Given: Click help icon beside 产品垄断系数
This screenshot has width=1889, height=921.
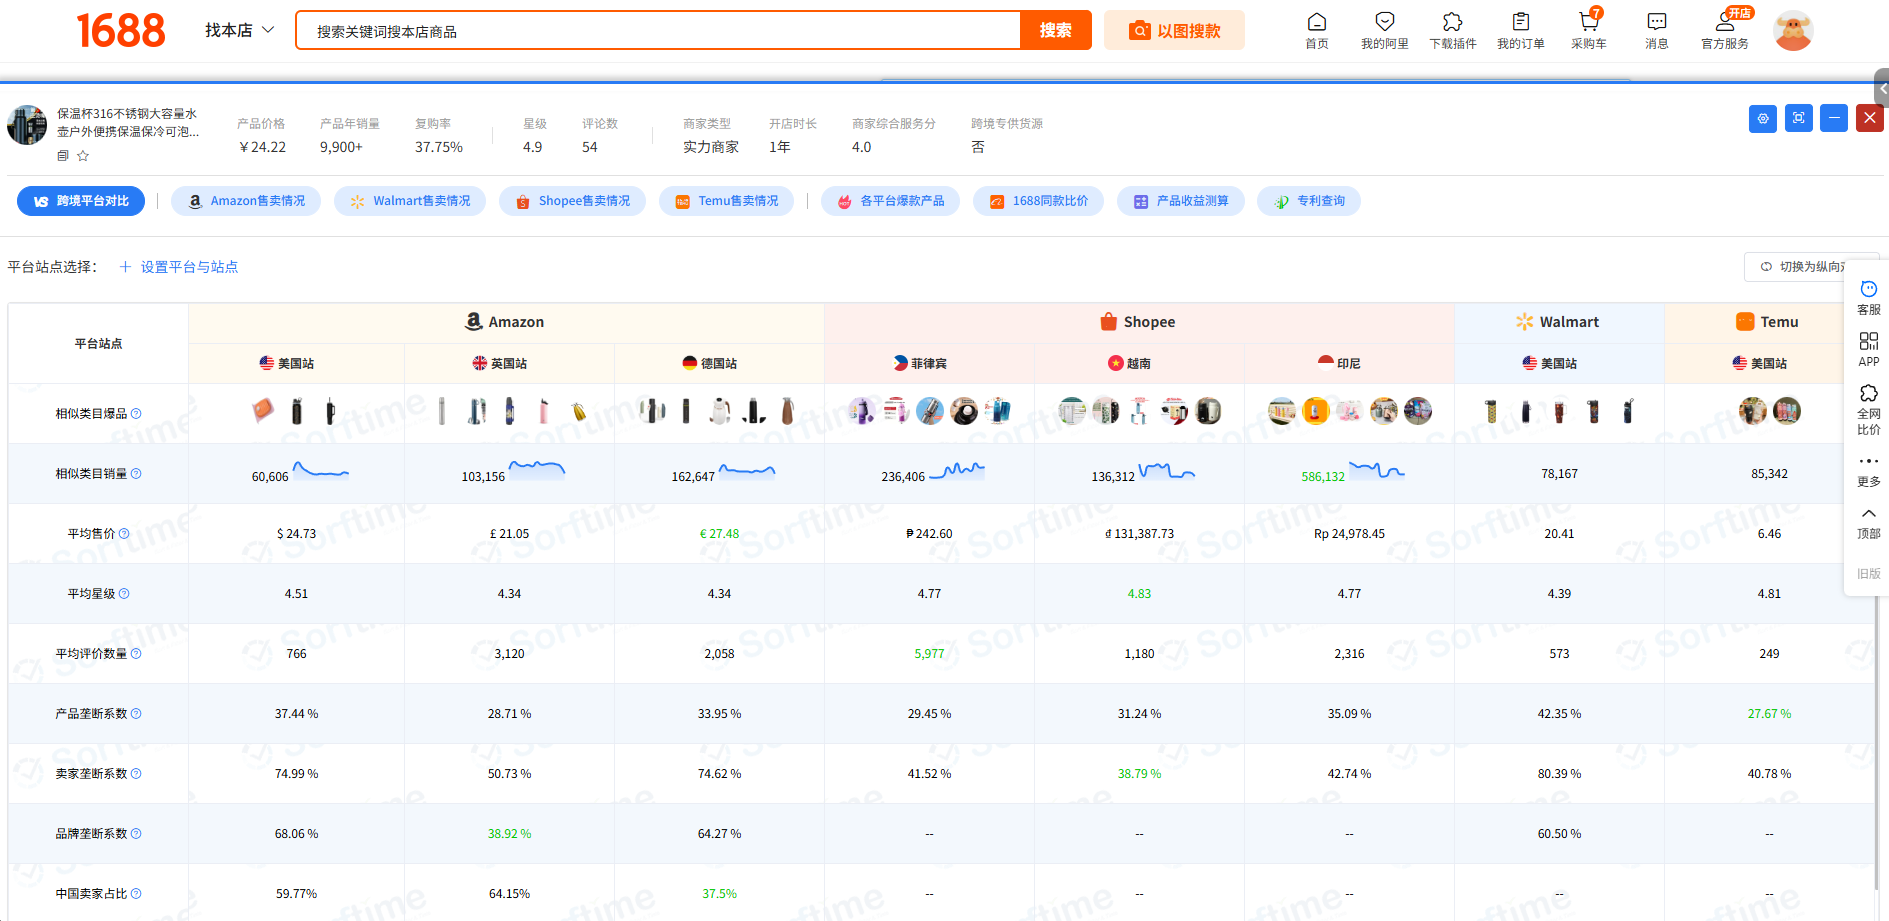Looking at the screenshot, I should point(136,714).
